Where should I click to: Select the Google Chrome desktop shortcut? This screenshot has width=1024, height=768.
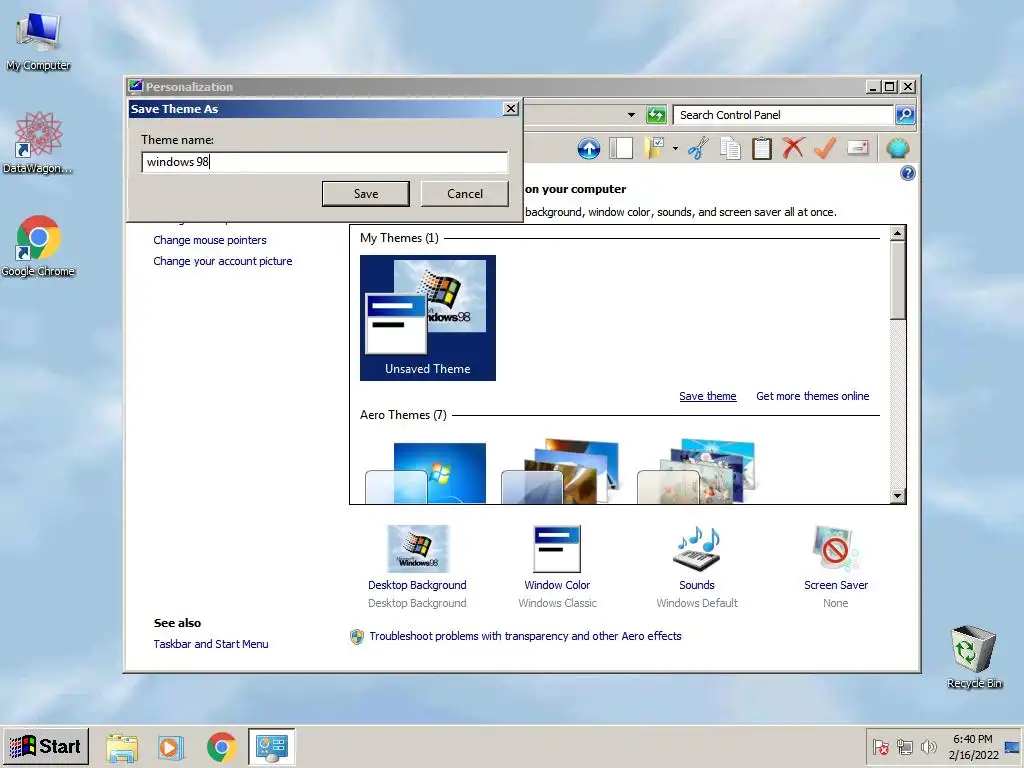tap(39, 246)
